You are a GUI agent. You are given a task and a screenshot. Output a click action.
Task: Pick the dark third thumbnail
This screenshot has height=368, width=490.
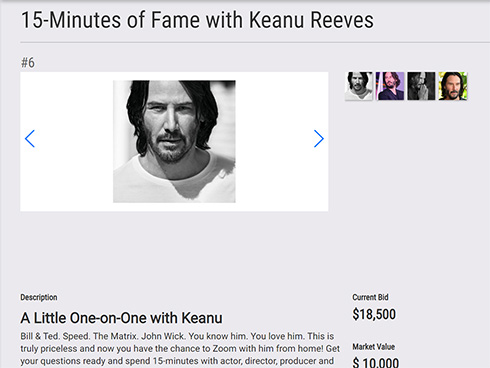(x=421, y=86)
